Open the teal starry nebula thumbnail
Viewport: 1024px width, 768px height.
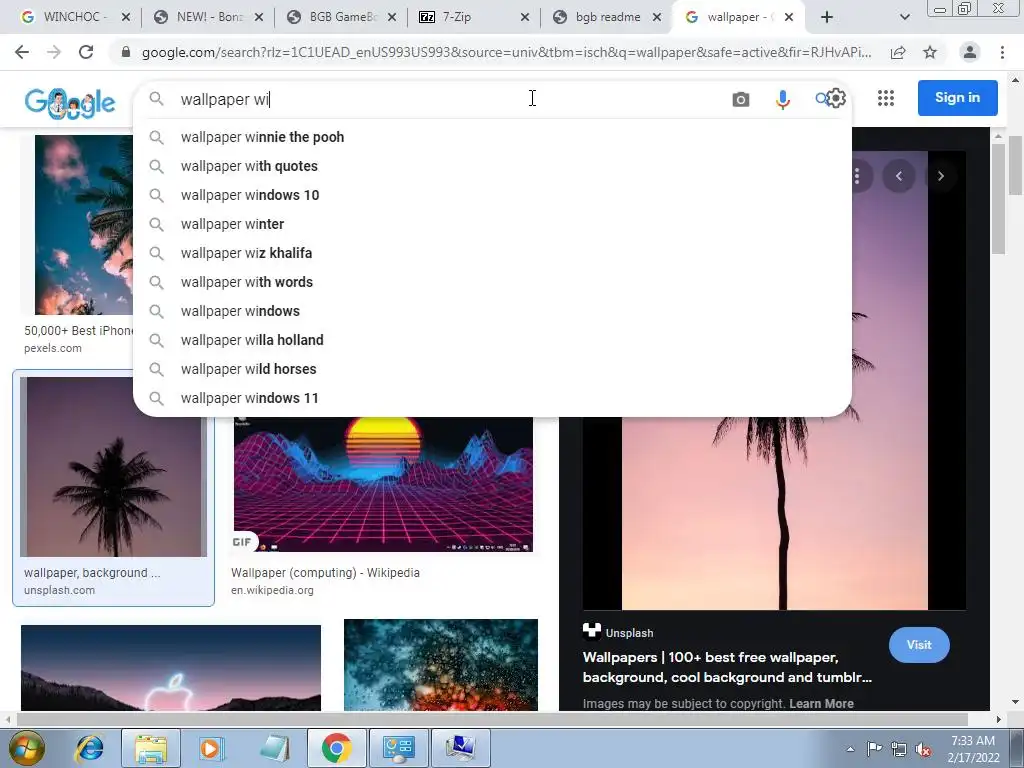click(441, 665)
